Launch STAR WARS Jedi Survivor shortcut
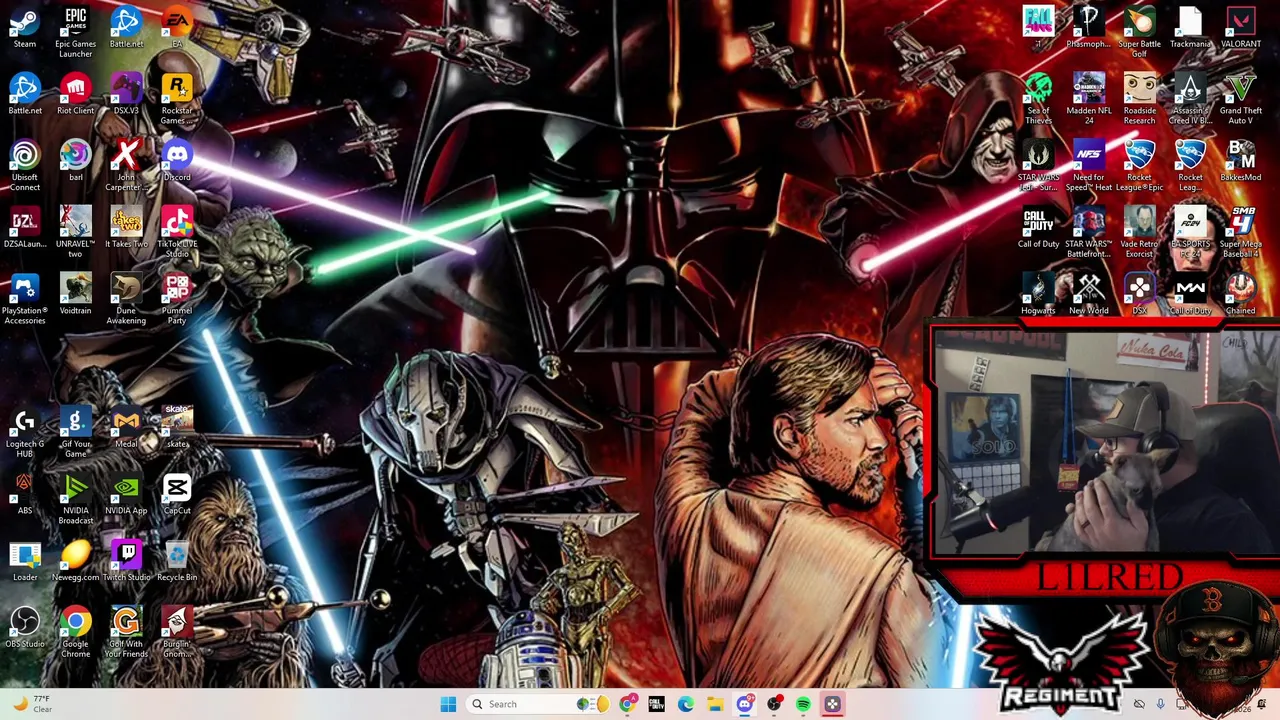Viewport: 1280px width, 720px height. pos(1038,166)
